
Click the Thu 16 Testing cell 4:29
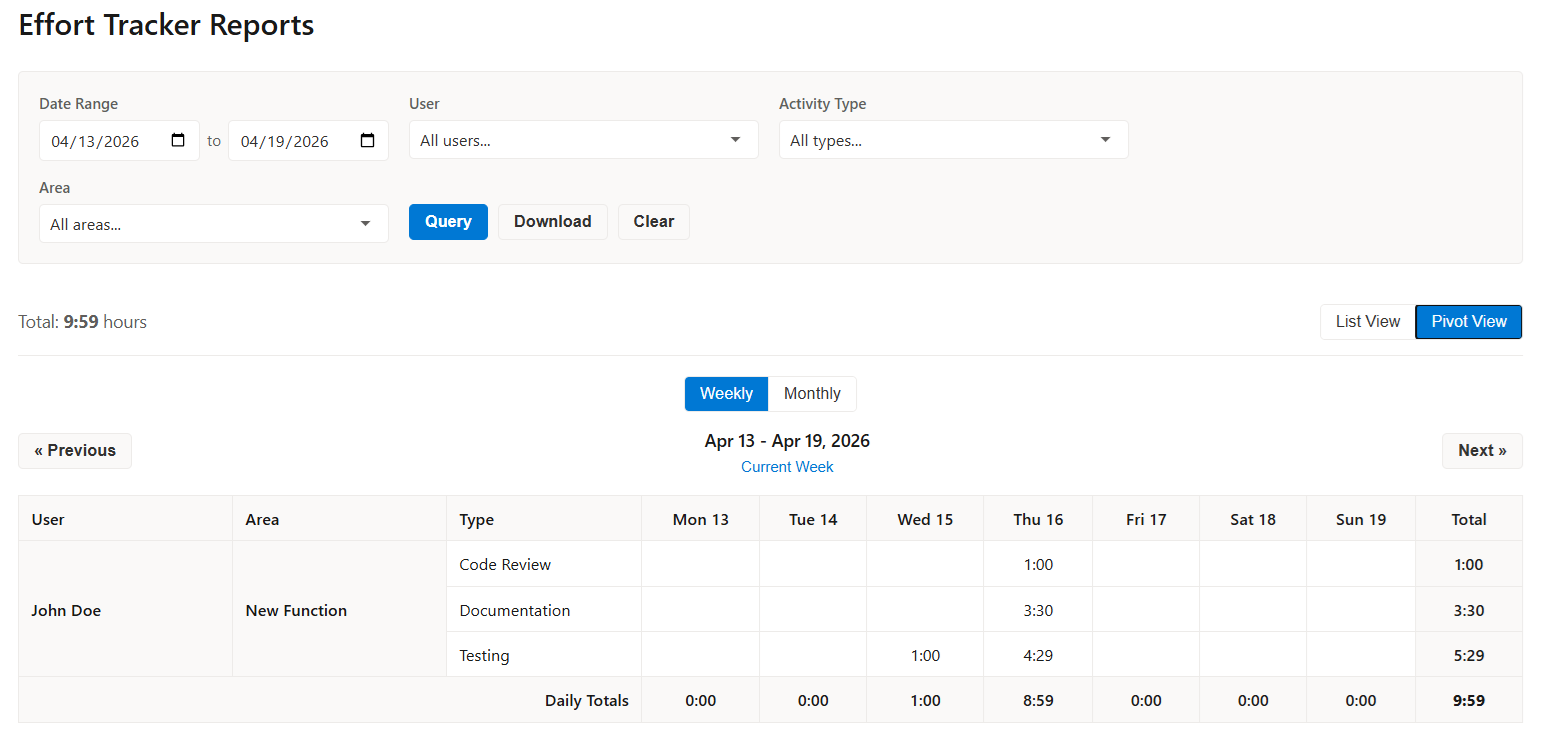1038,656
